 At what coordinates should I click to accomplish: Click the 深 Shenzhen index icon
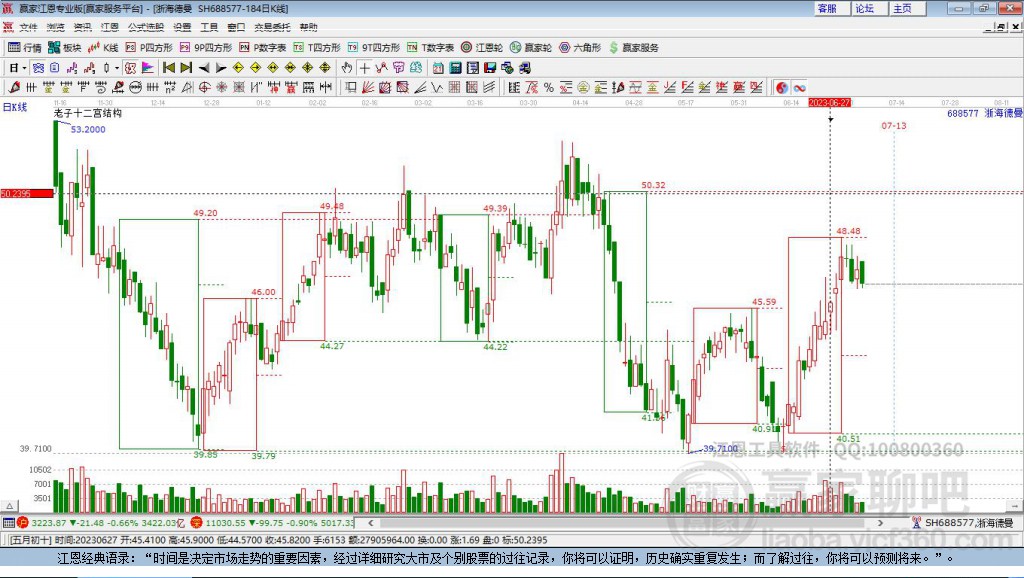(x=197, y=522)
